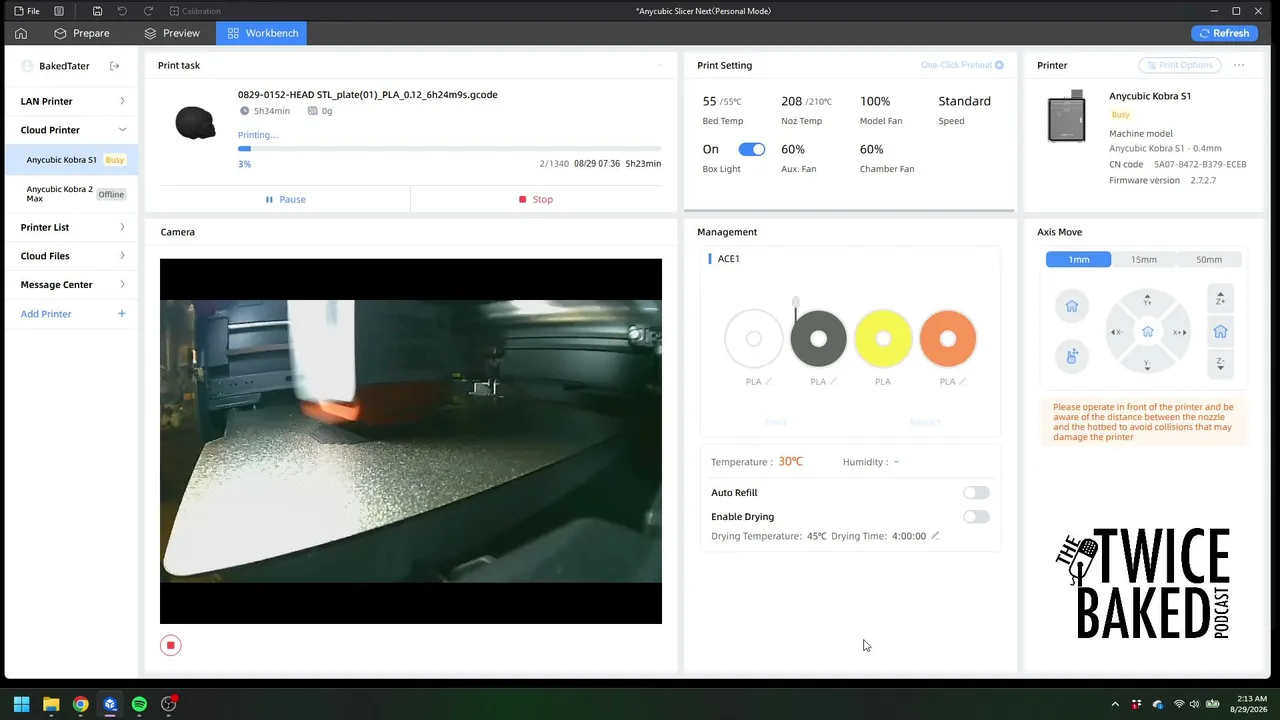Viewport: 1280px width, 720px height.
Task: Go to the home icon tab
Action: click(21, 33)
